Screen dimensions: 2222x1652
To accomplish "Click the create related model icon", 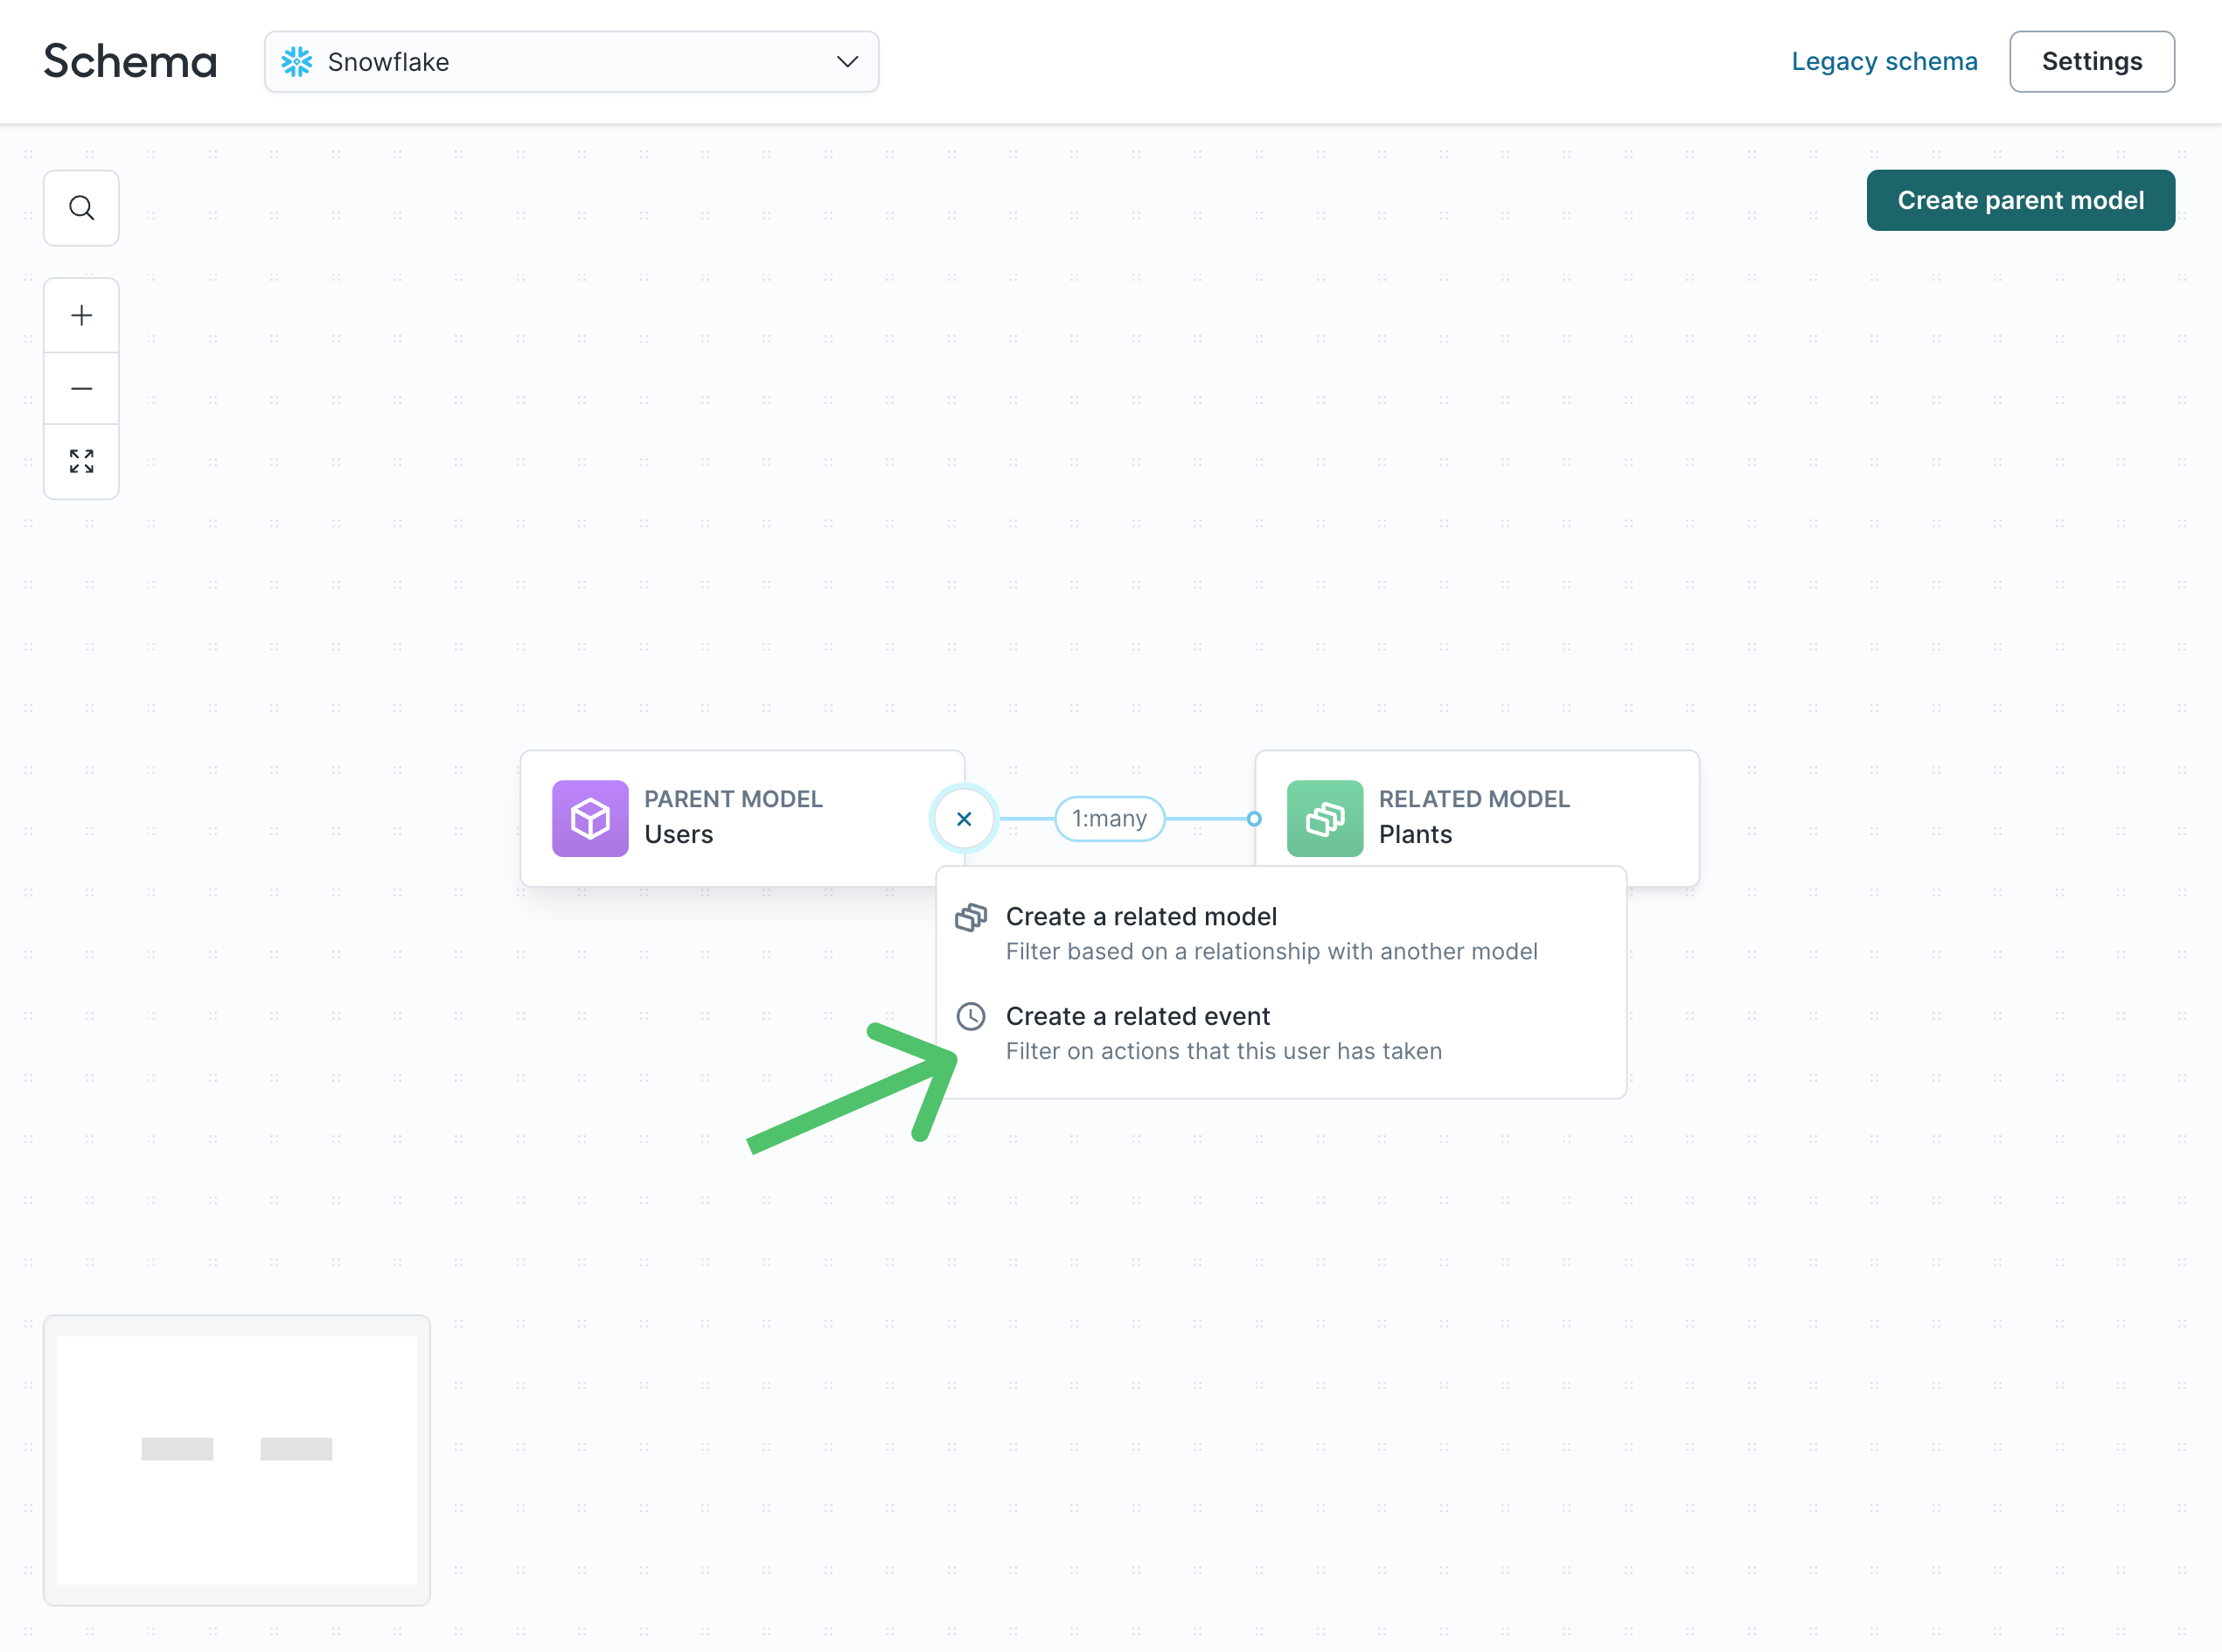I will [973, 915].
